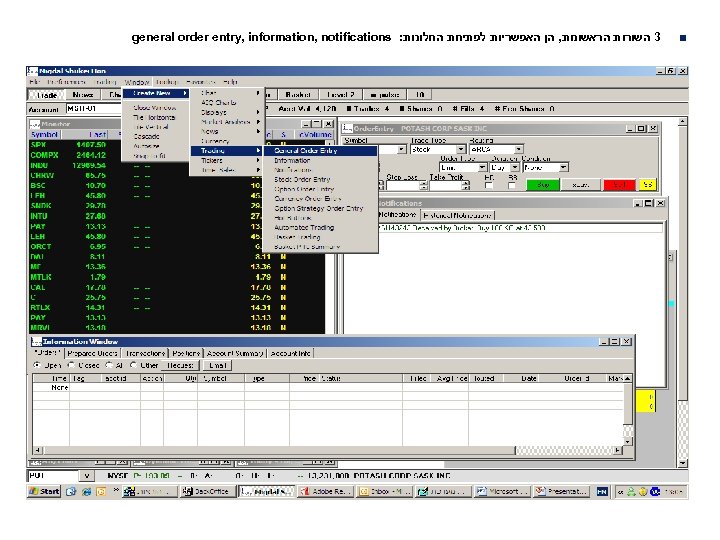This screenshot has width=720, height=540.
Task: Open Presentation app from the taskbar
Action: (x=562, y=491)
